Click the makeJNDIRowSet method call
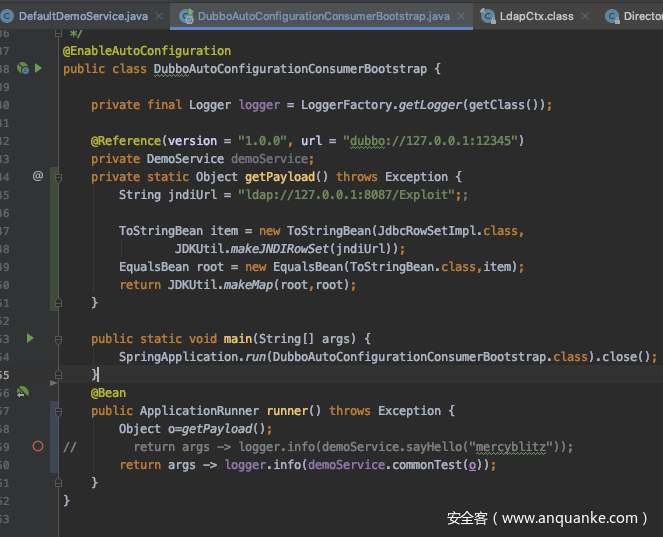Image resolution: width=663 pixels, height=537 pixels. tap(279, 249)
